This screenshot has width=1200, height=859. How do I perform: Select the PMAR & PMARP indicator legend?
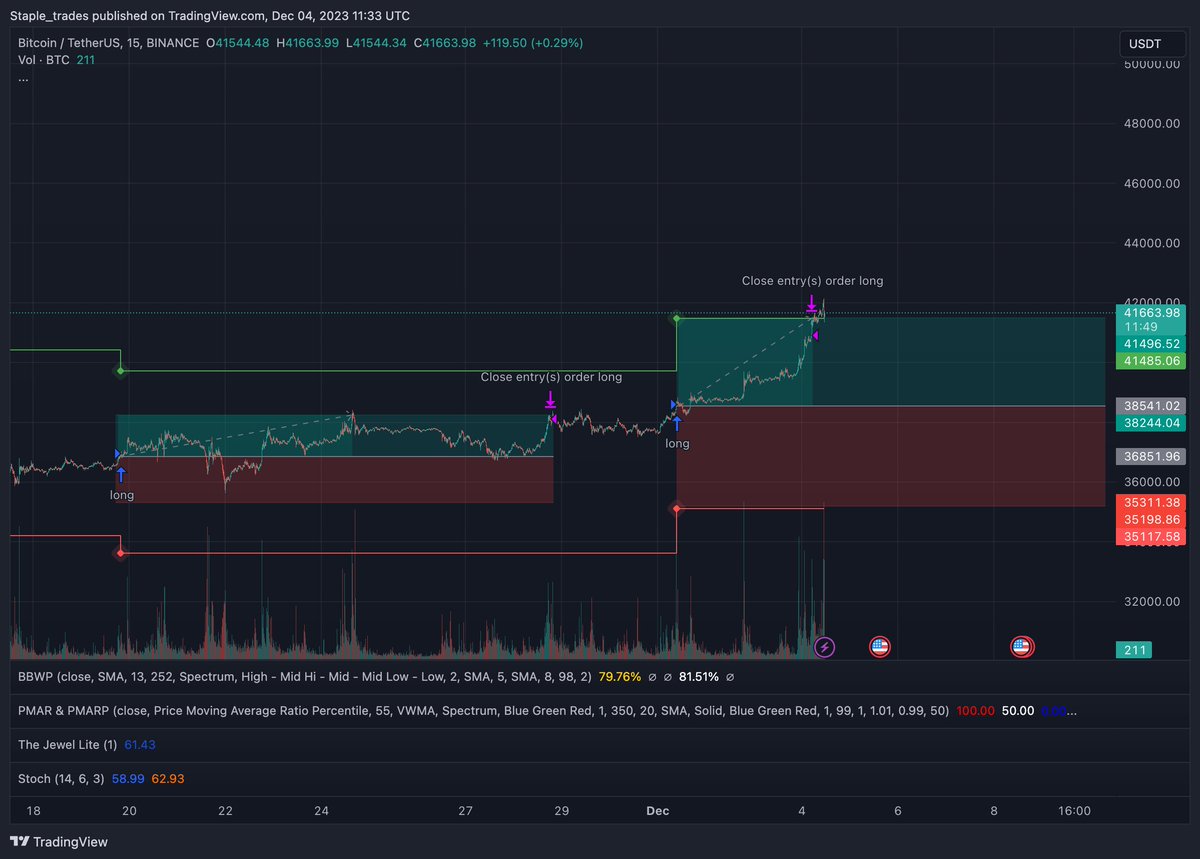(x=484, y=711)
